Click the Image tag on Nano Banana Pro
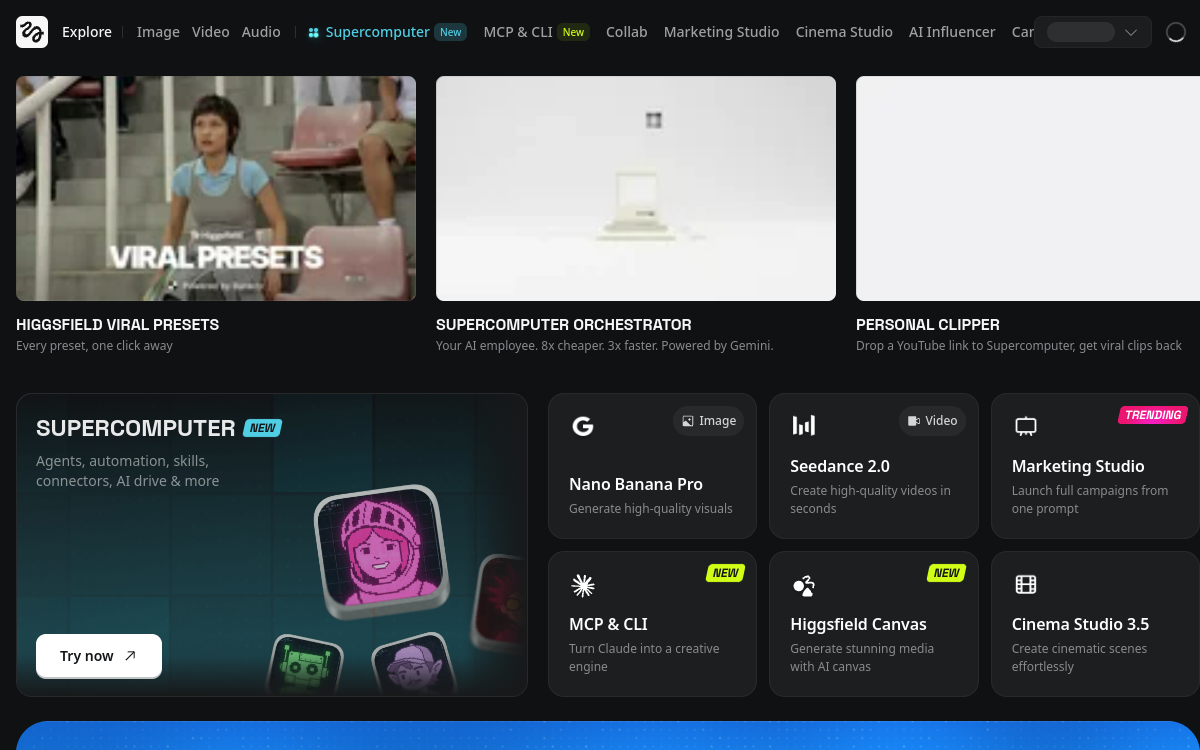 pyautogui.click(x=709, y=421)
